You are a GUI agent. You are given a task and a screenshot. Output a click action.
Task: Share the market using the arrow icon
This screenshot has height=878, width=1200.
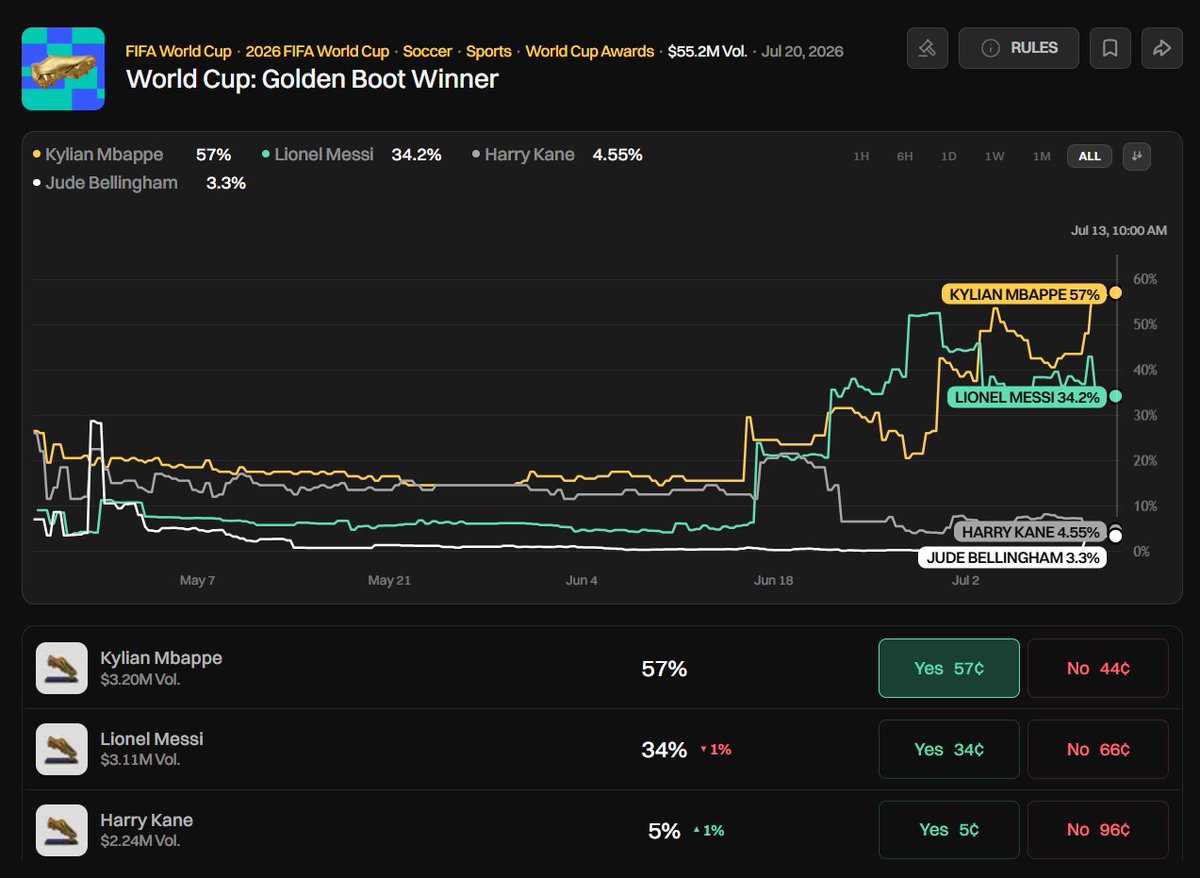[1161, 48]
